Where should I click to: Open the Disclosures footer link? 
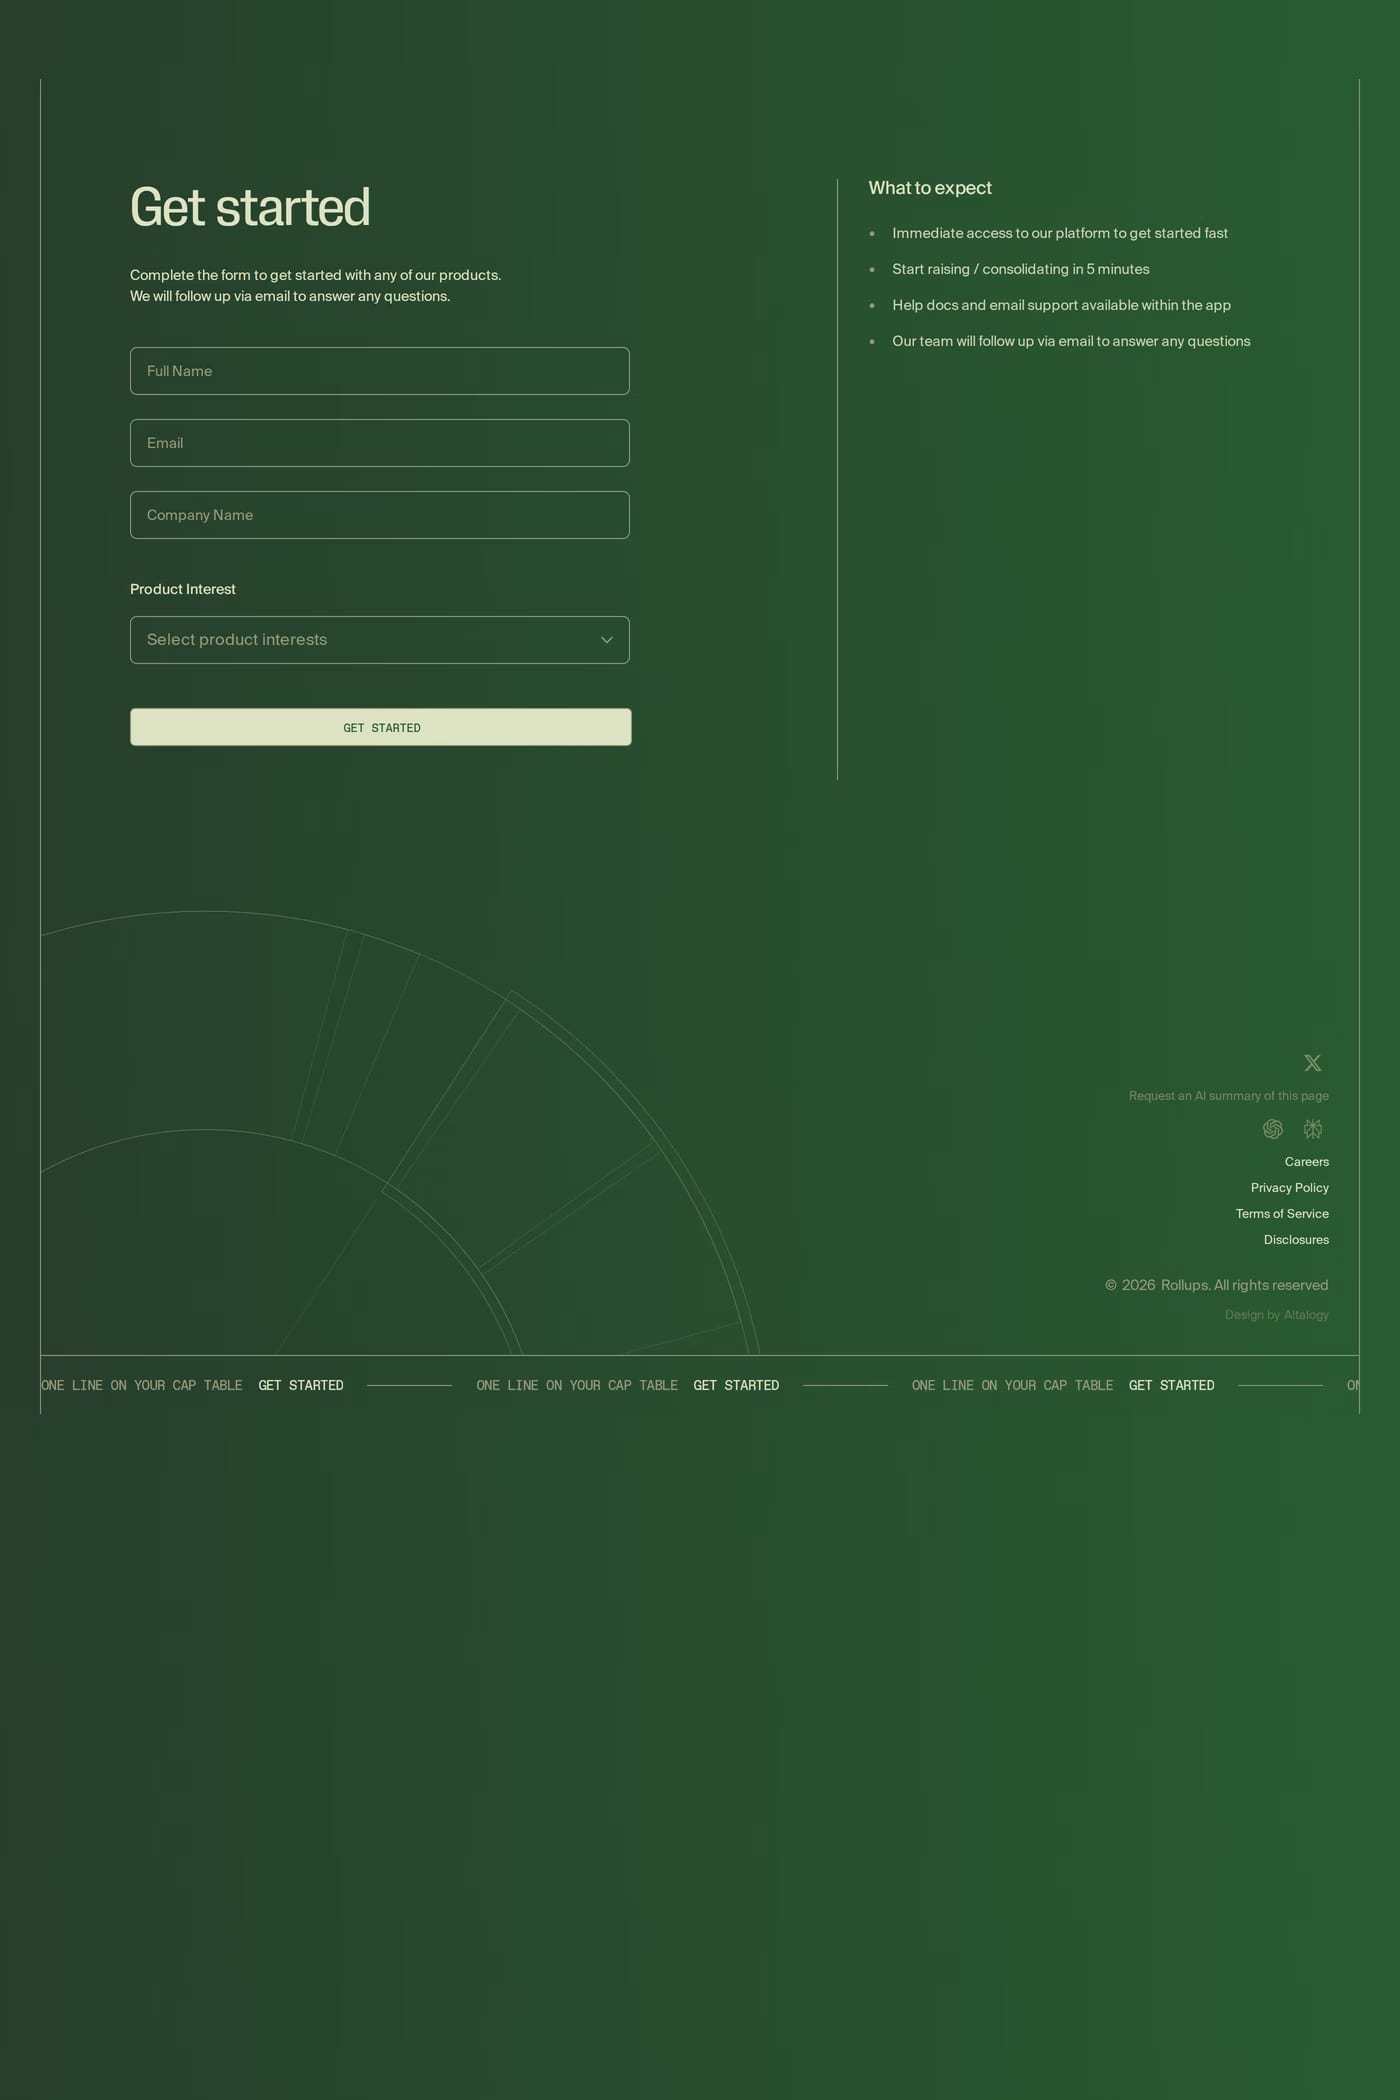tap(1296, 1240)
